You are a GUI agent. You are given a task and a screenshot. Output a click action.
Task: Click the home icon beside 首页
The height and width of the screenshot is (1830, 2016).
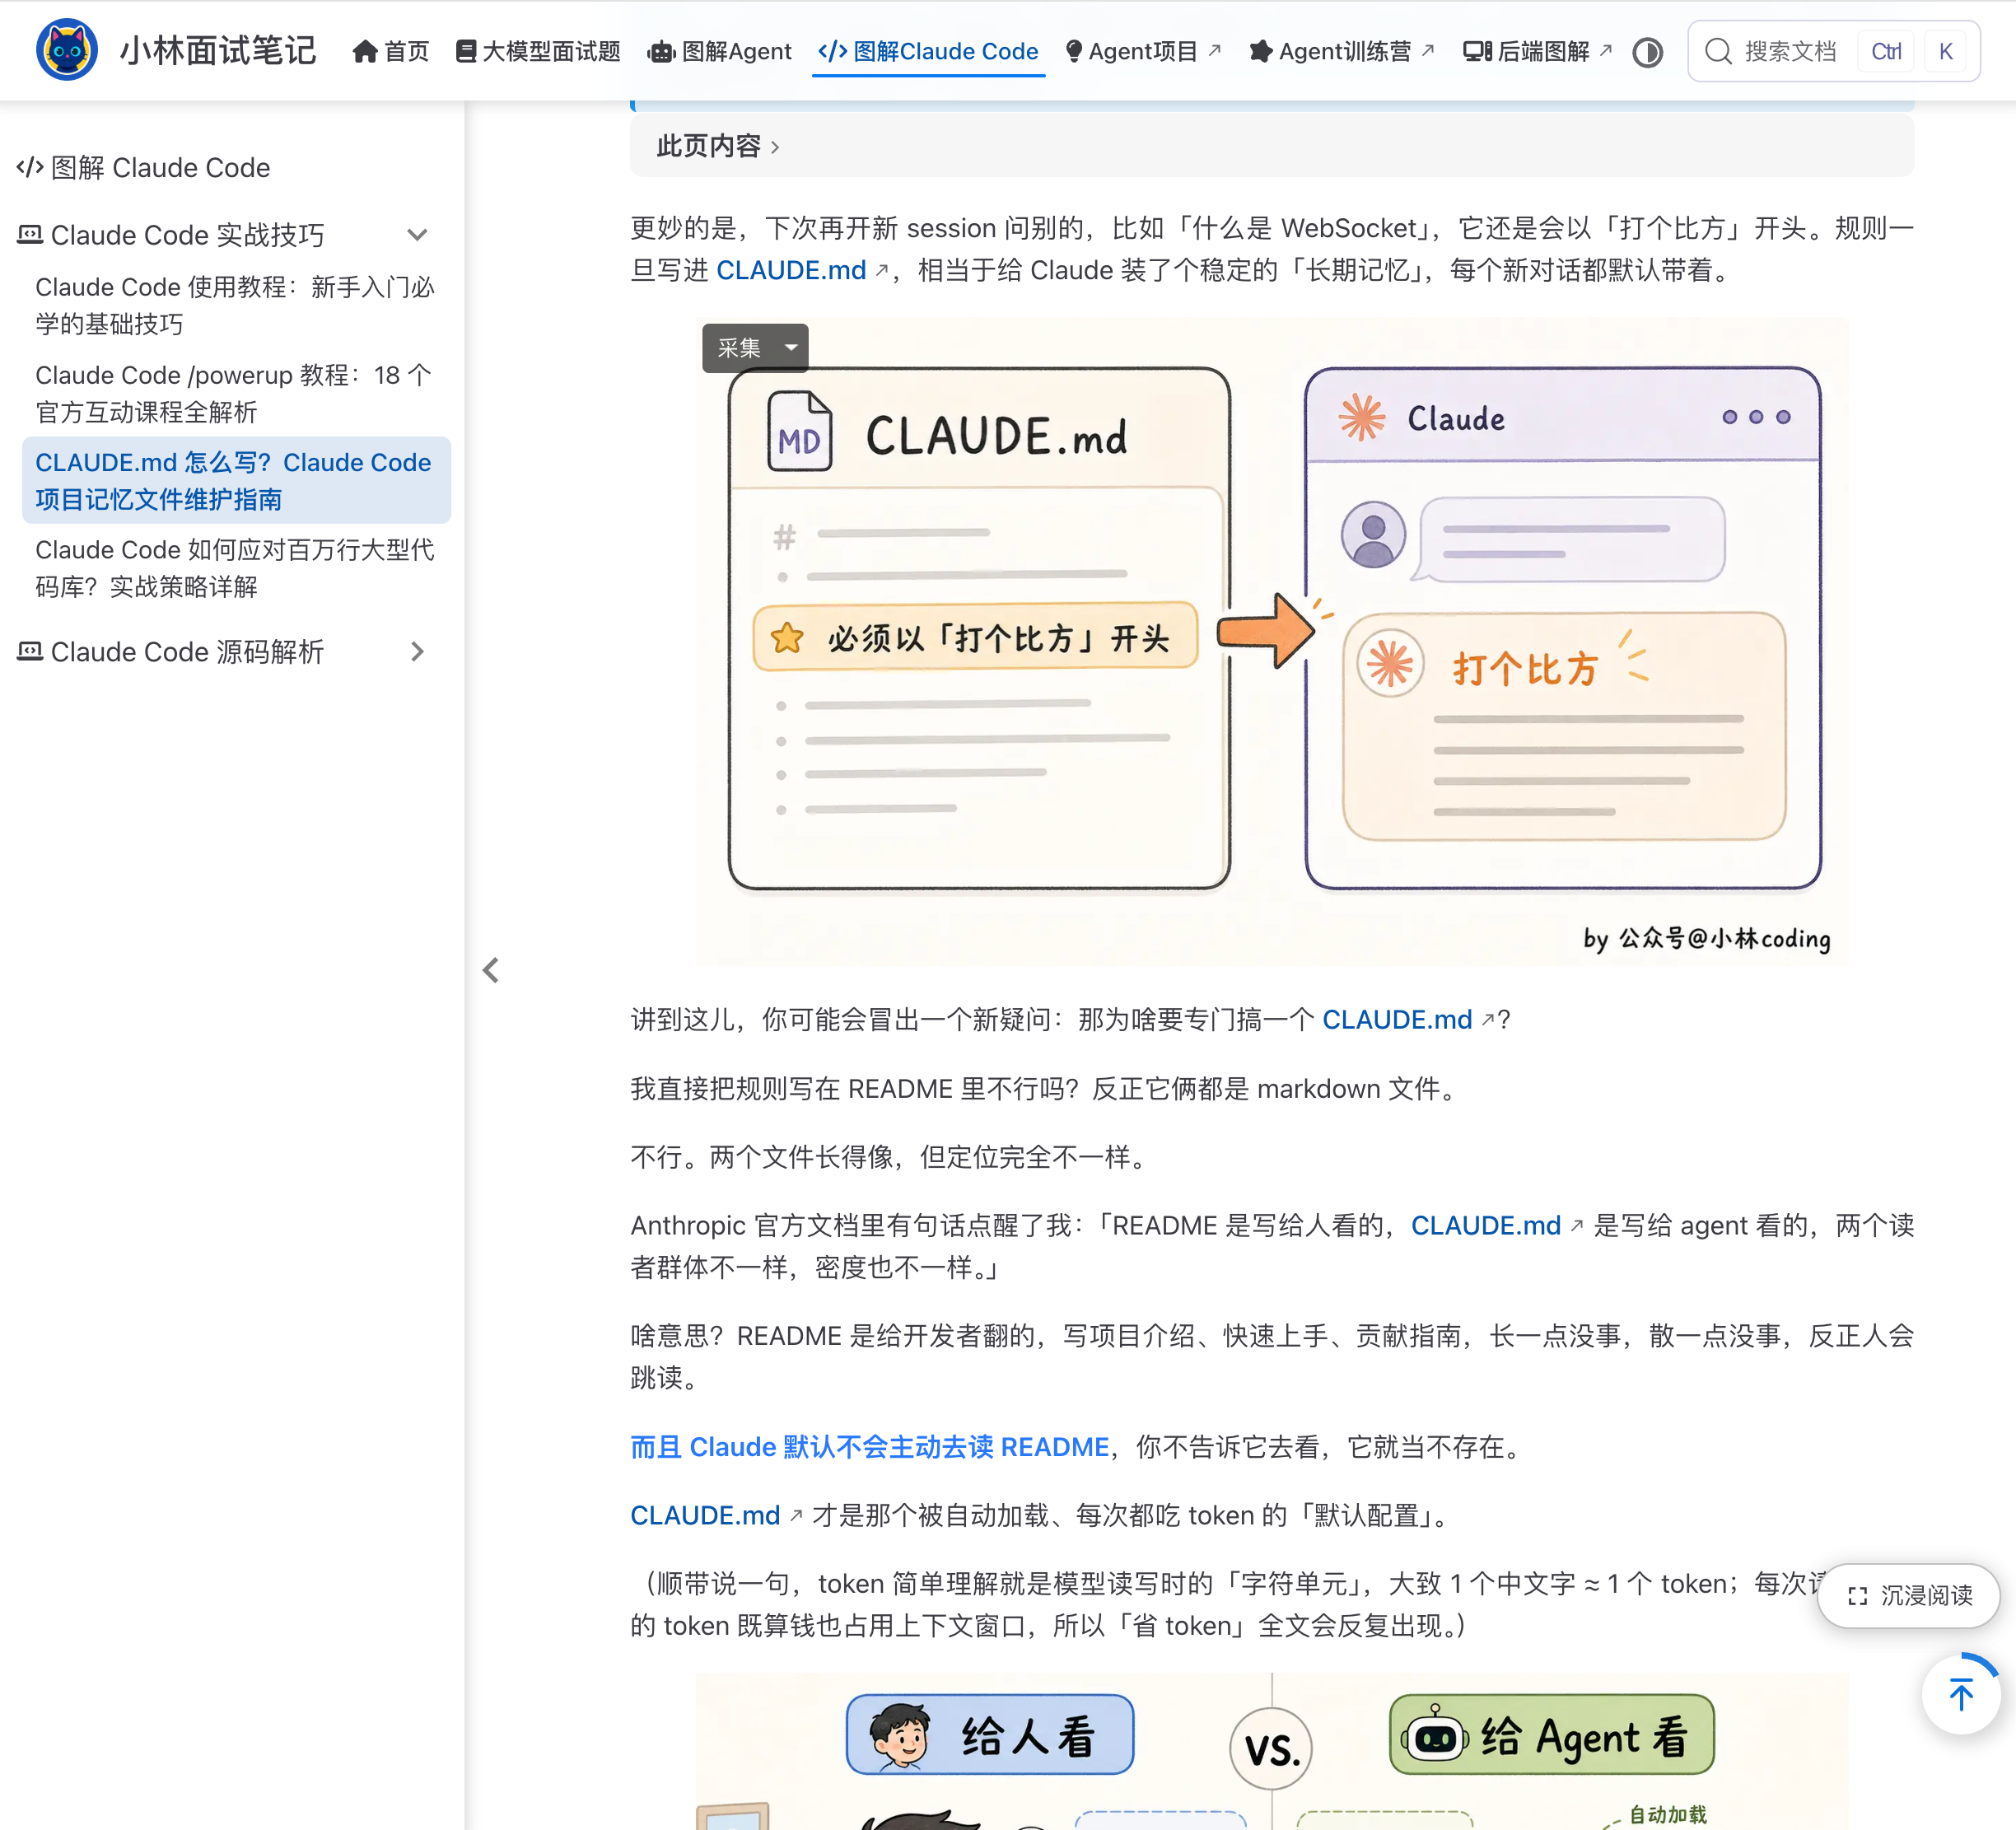tap(364, 51)
